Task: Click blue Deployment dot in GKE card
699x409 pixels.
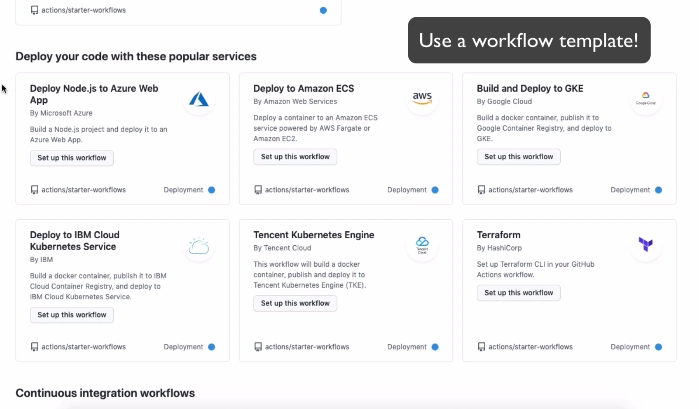Action: [658, 190]
